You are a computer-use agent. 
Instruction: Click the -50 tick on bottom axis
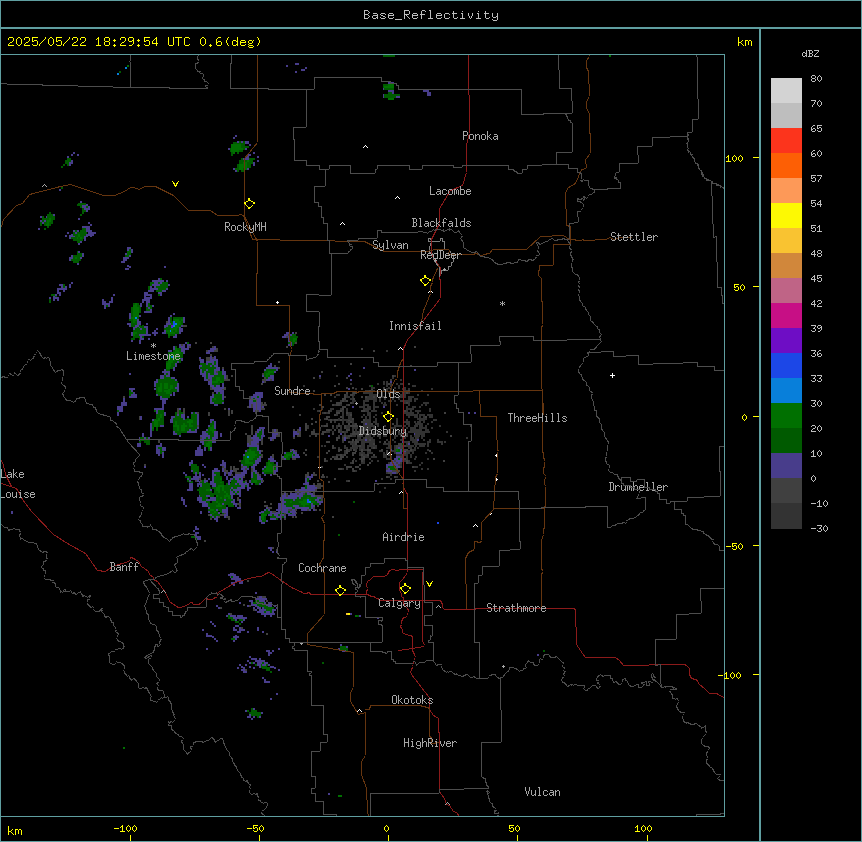click(255, 828)
